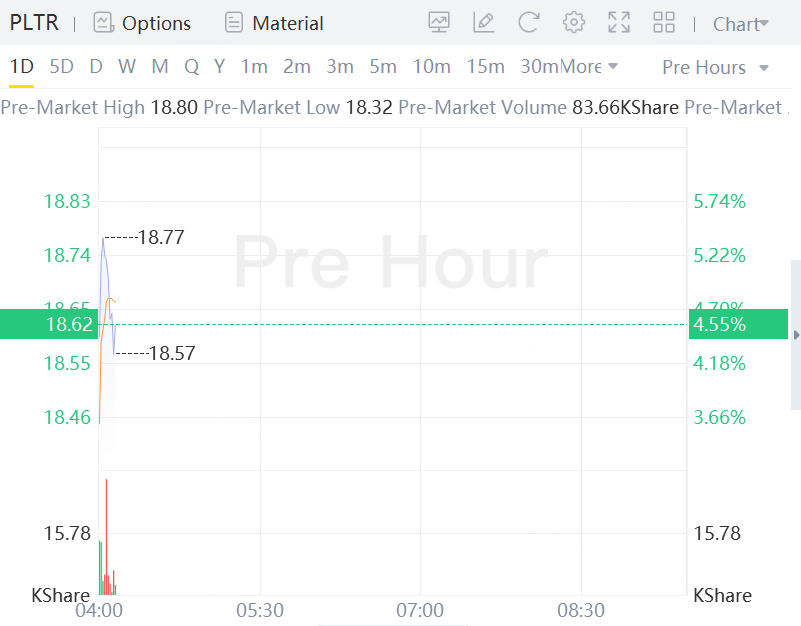Screen dimensions: 801x626
Task: Toggle fullscreen expand arrows icon
Action: click(619, 22)
